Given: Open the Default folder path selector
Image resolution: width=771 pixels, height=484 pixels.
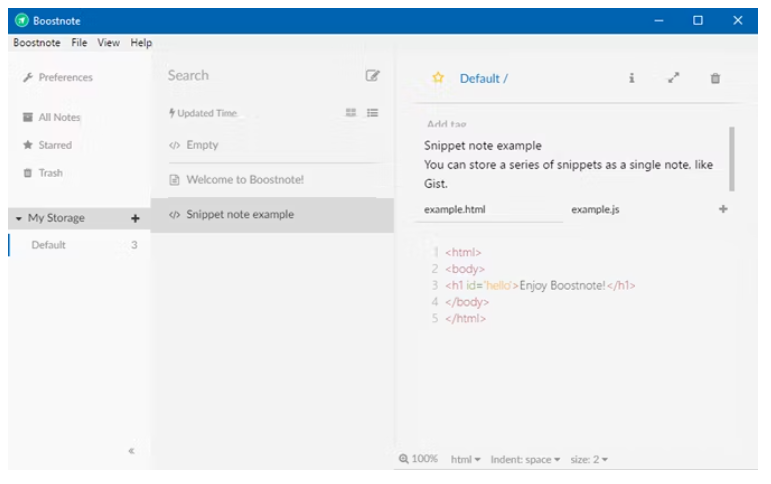Looking at the screenshot, I should coord(484,78).
